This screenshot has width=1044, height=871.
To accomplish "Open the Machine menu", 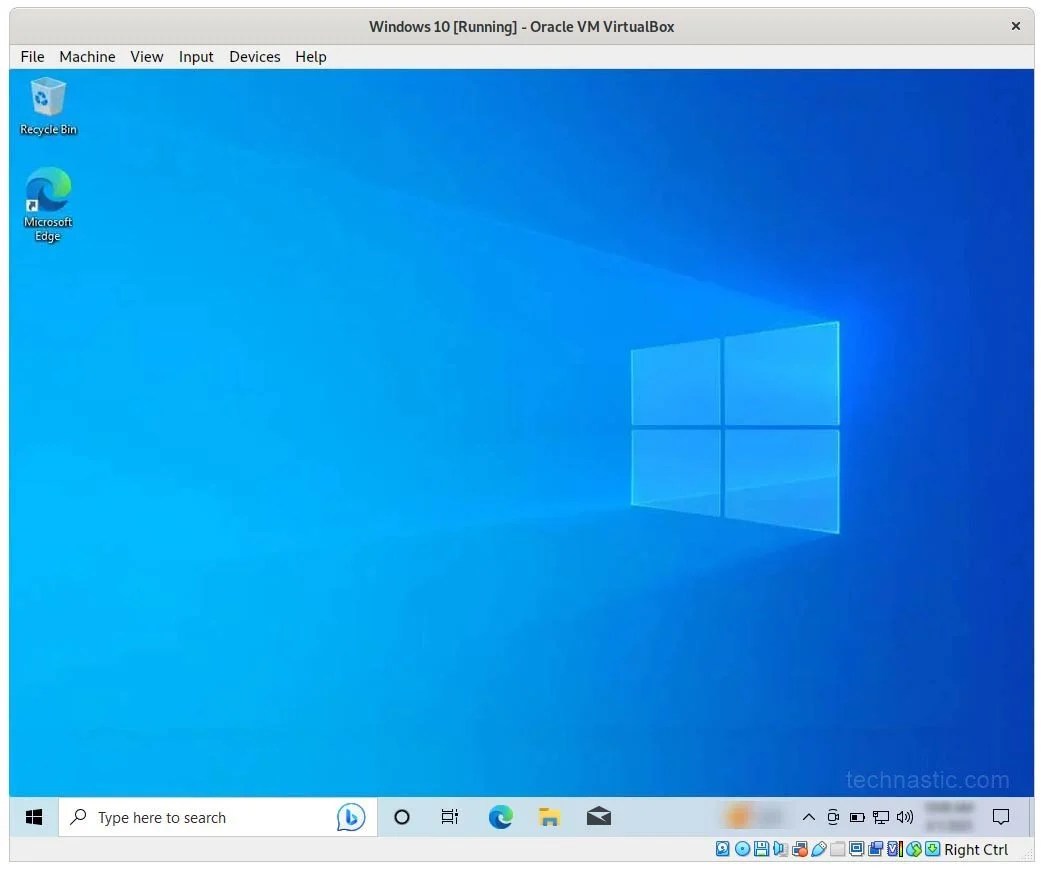I will 87,57.
